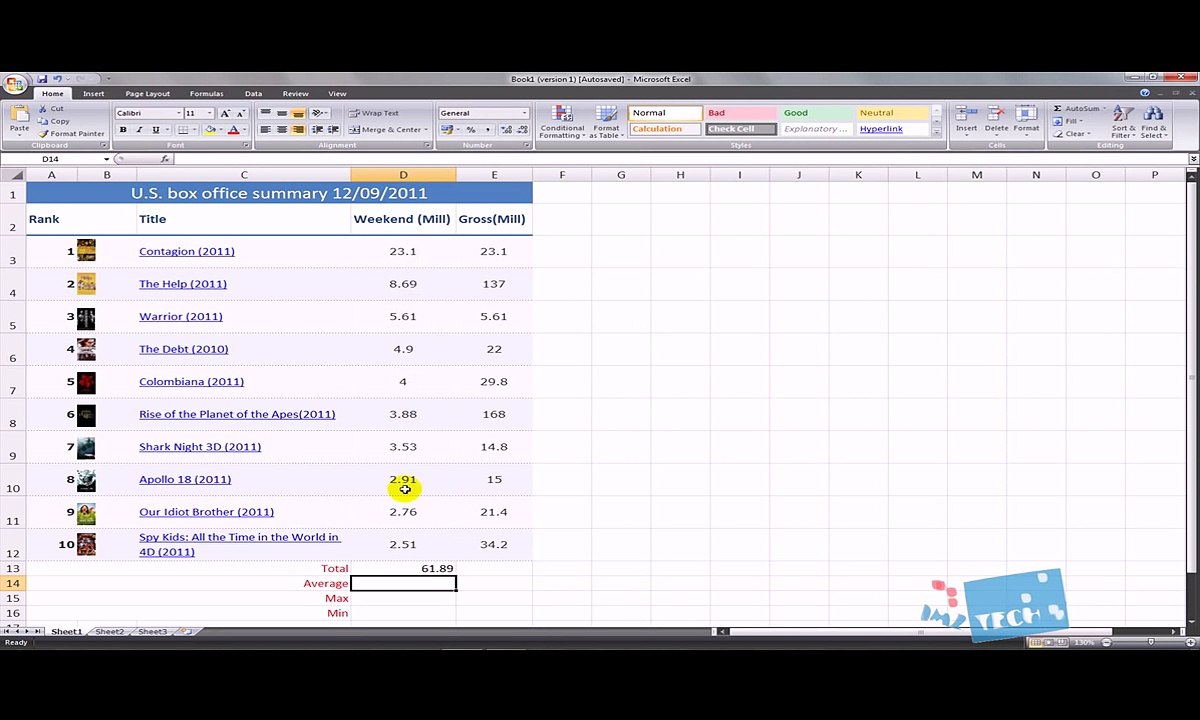Open the Excel Help question mark
This screenshot has width=1200, height=720.
pyautogui.click(x=1145, y=93)
